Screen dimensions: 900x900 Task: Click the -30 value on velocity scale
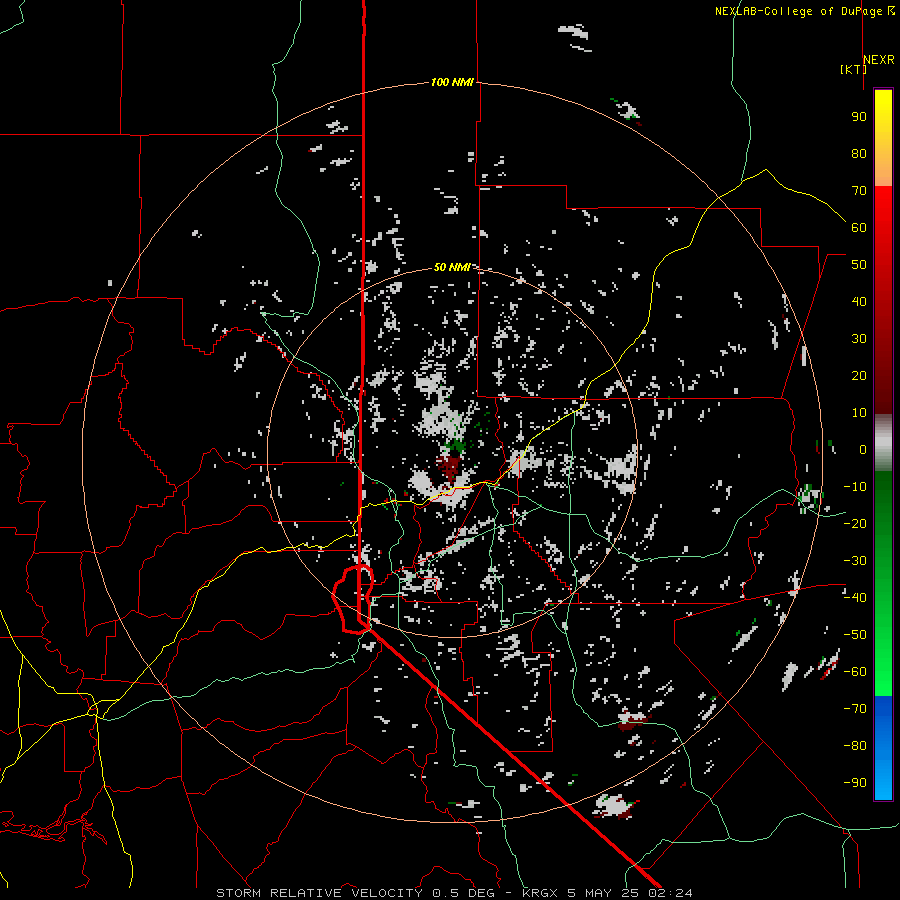click(855, 561)
